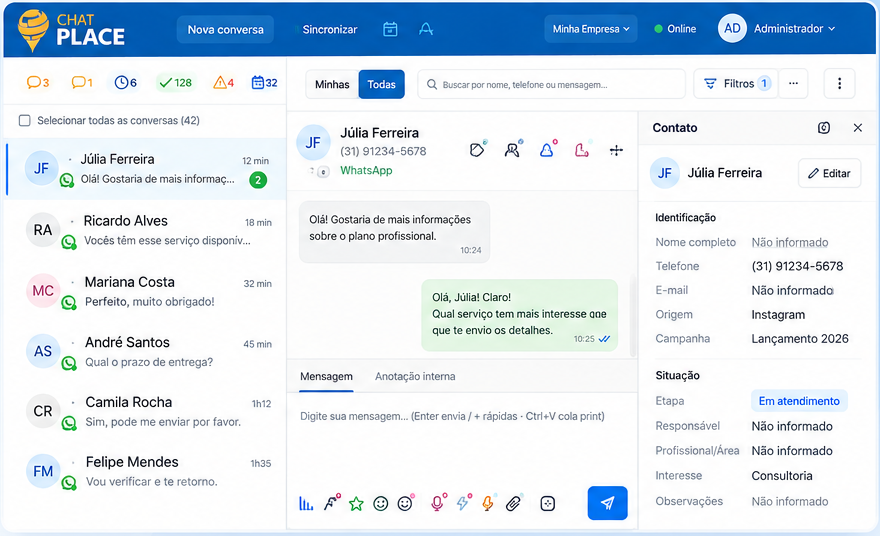Screen dimensions: 880x536
Task: Click the Nova conversa button
Action: click(x=225, y=29)
